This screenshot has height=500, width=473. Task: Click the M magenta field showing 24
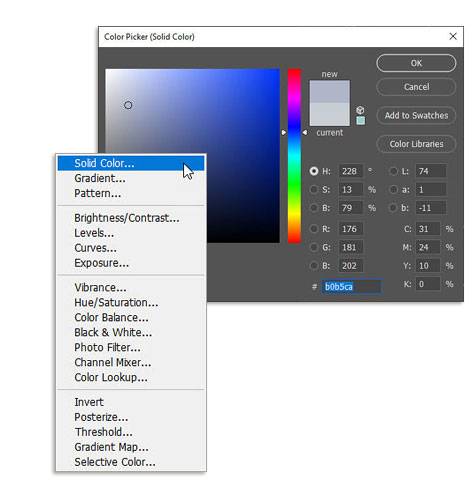click(x=428, y=247)
